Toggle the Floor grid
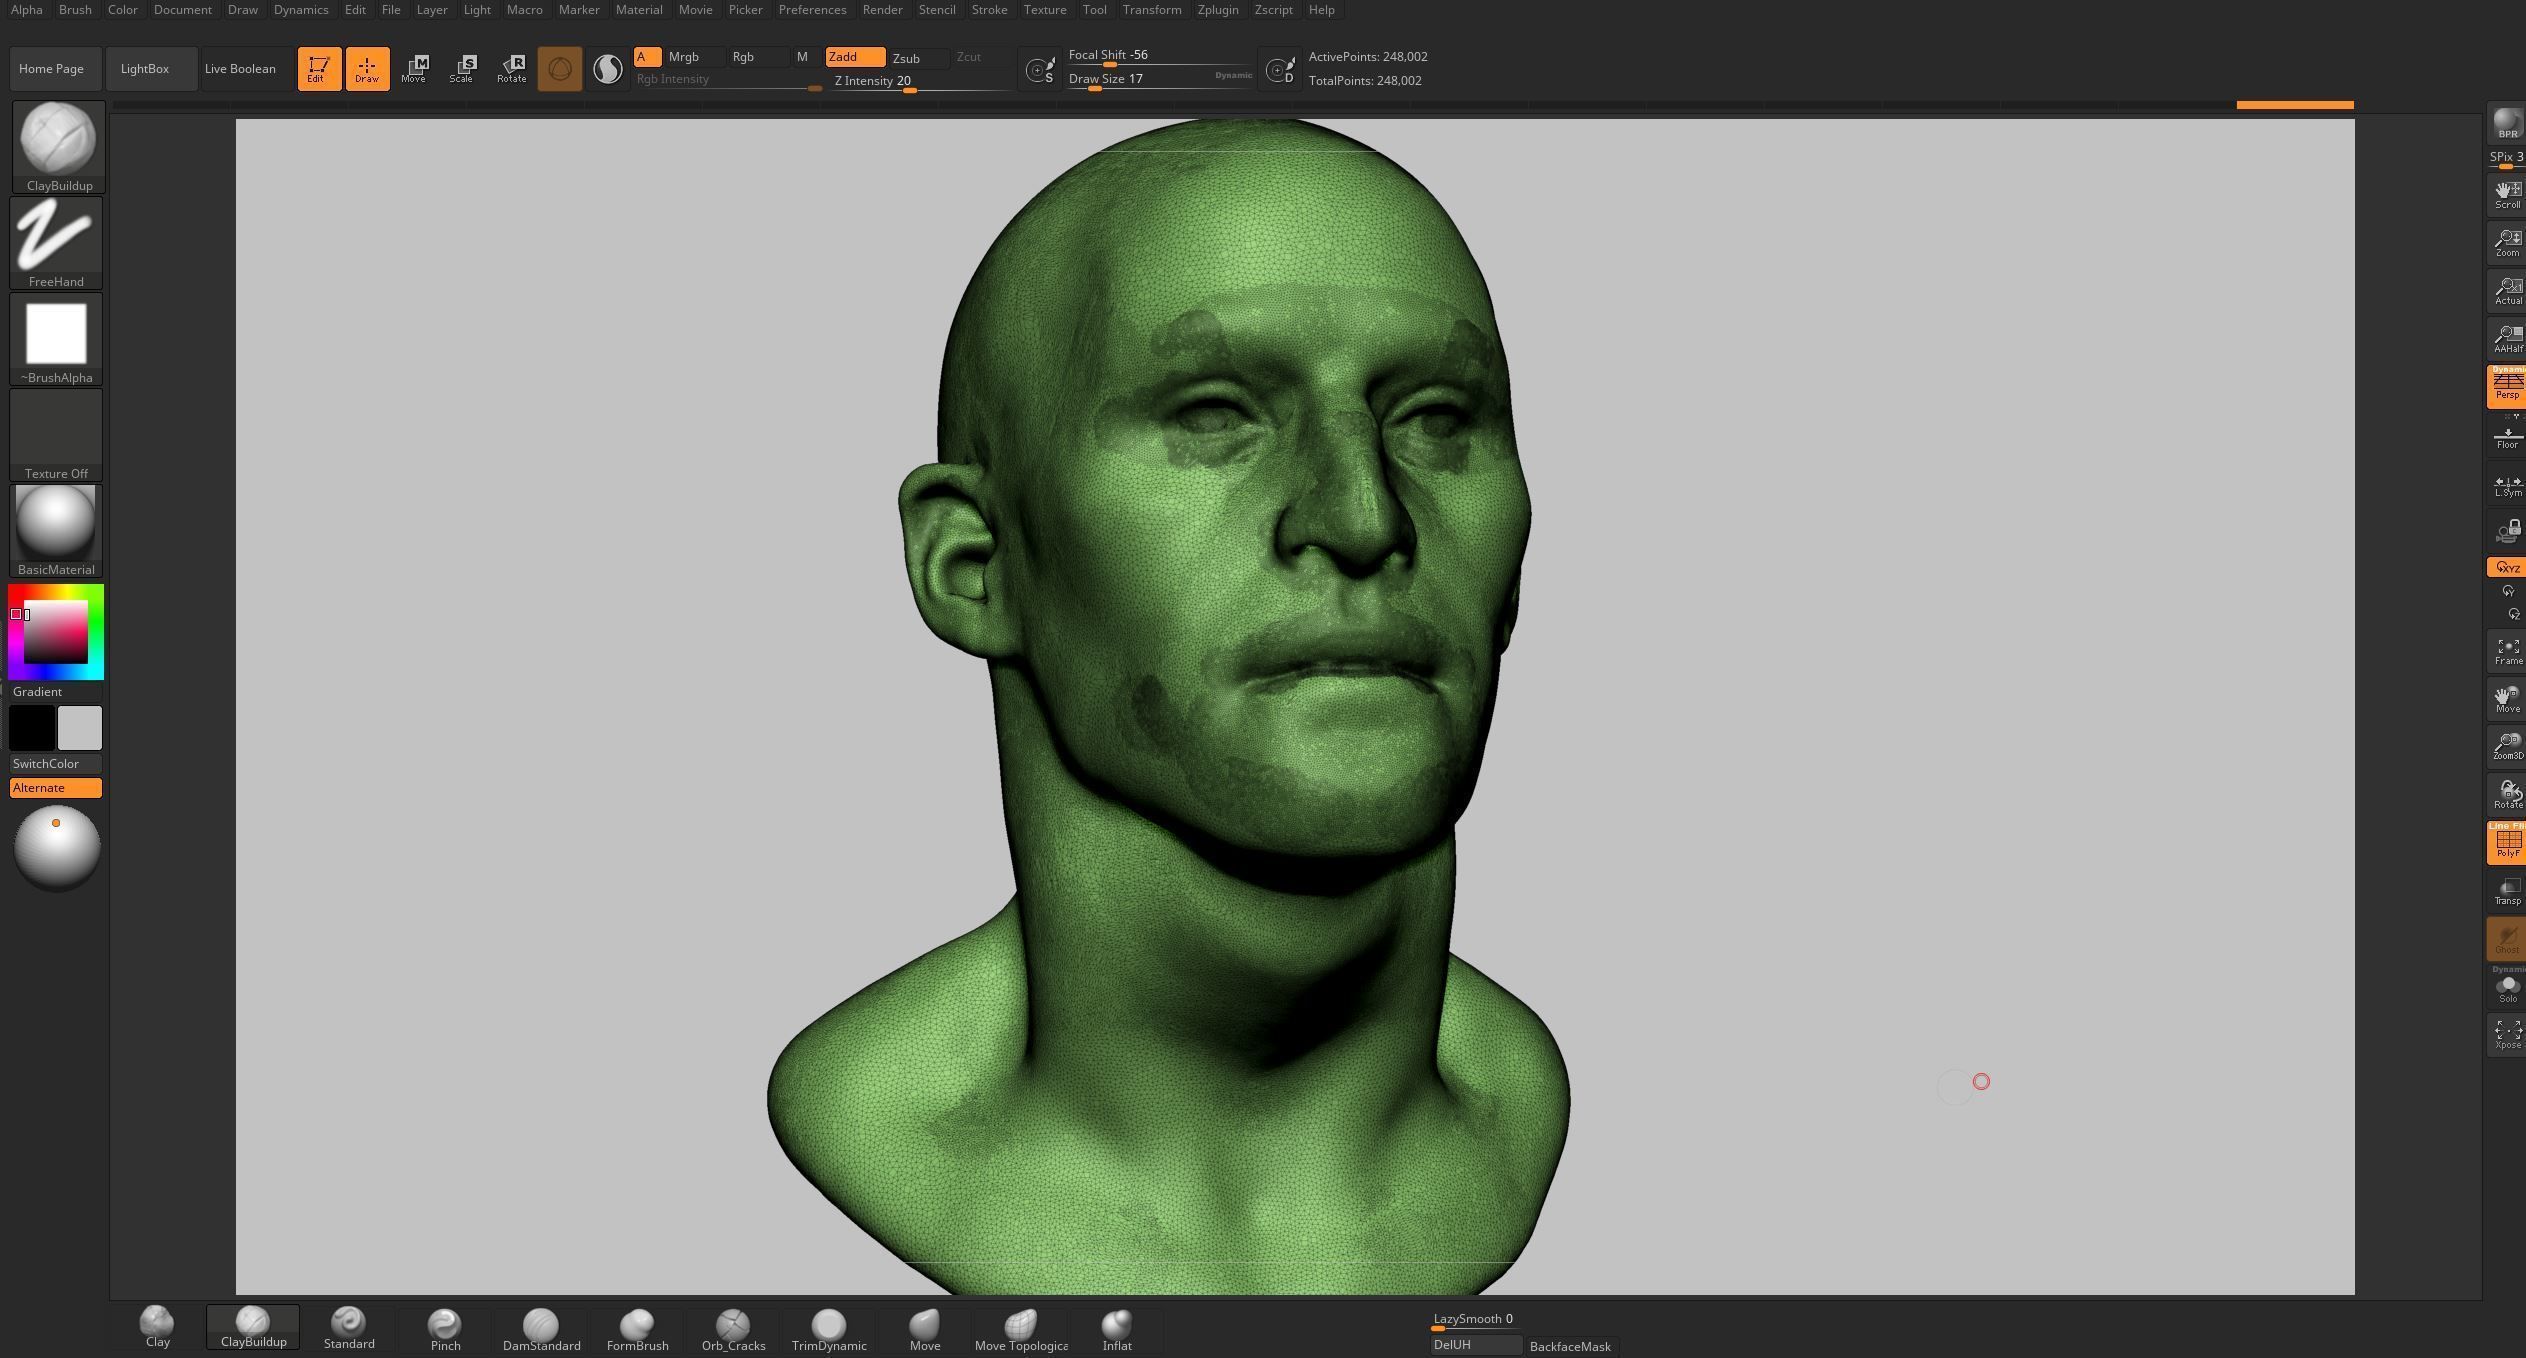This screenshot has height=1358, width=2526. [2507, 437]
